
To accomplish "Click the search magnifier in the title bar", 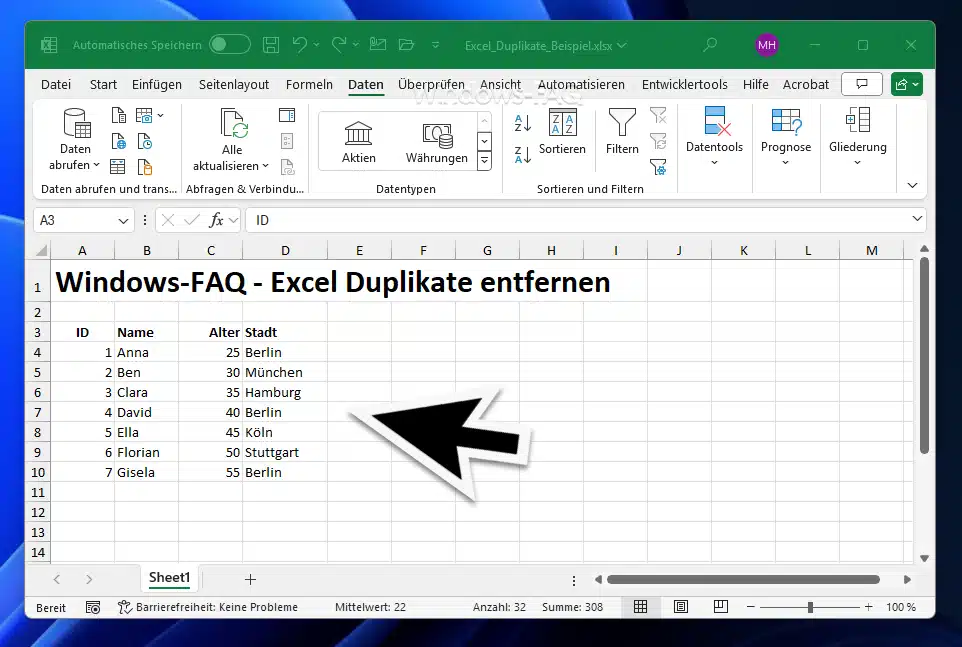I will coord(710,45).
